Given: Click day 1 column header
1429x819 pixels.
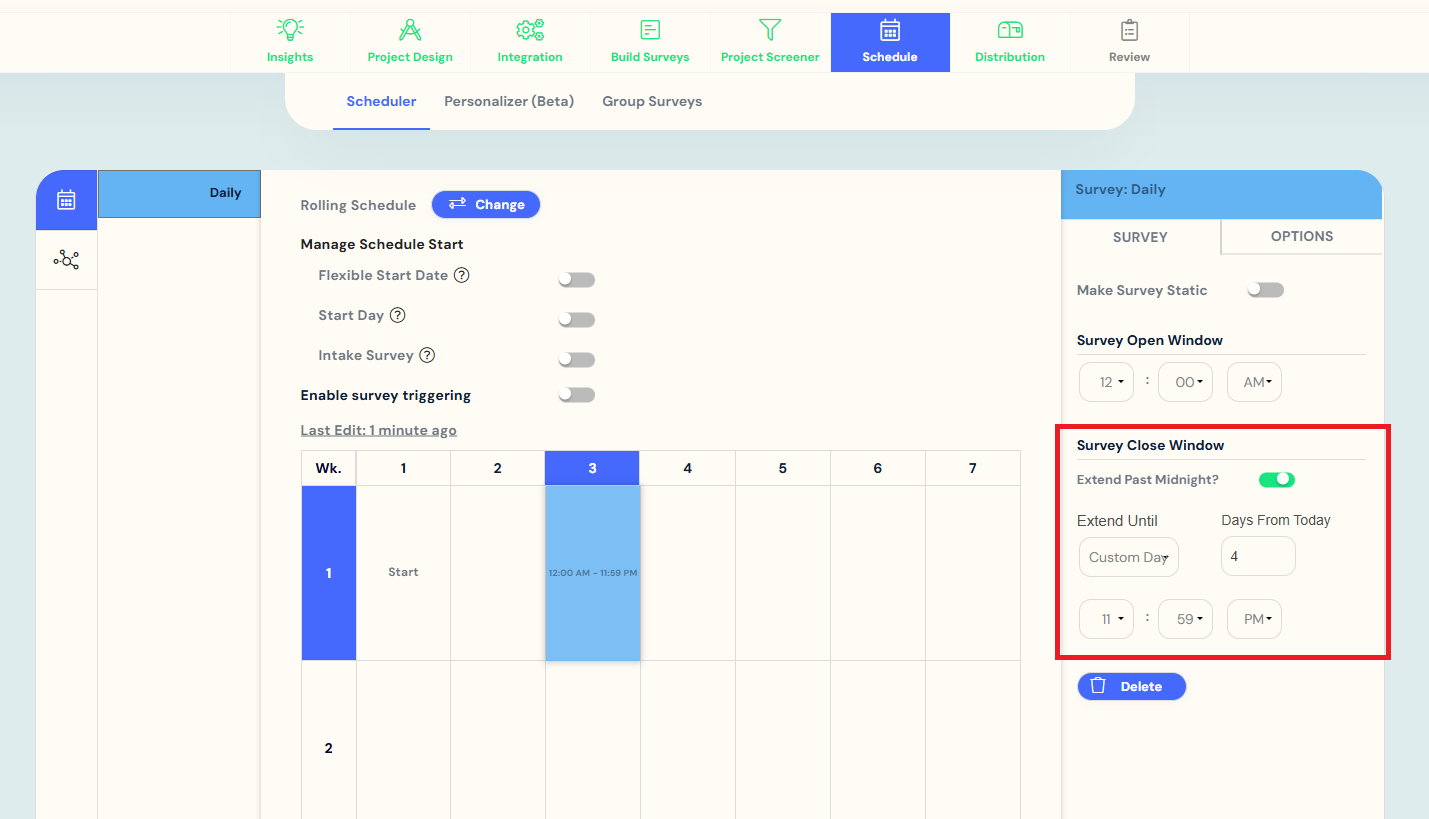Looking at the screenshot, I should coord(403,468).
